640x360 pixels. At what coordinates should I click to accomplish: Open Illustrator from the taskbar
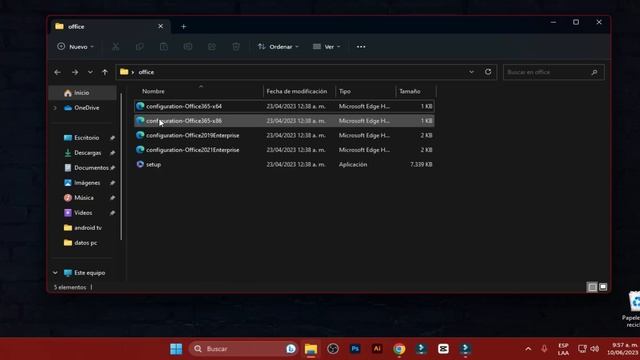point(377,349)
